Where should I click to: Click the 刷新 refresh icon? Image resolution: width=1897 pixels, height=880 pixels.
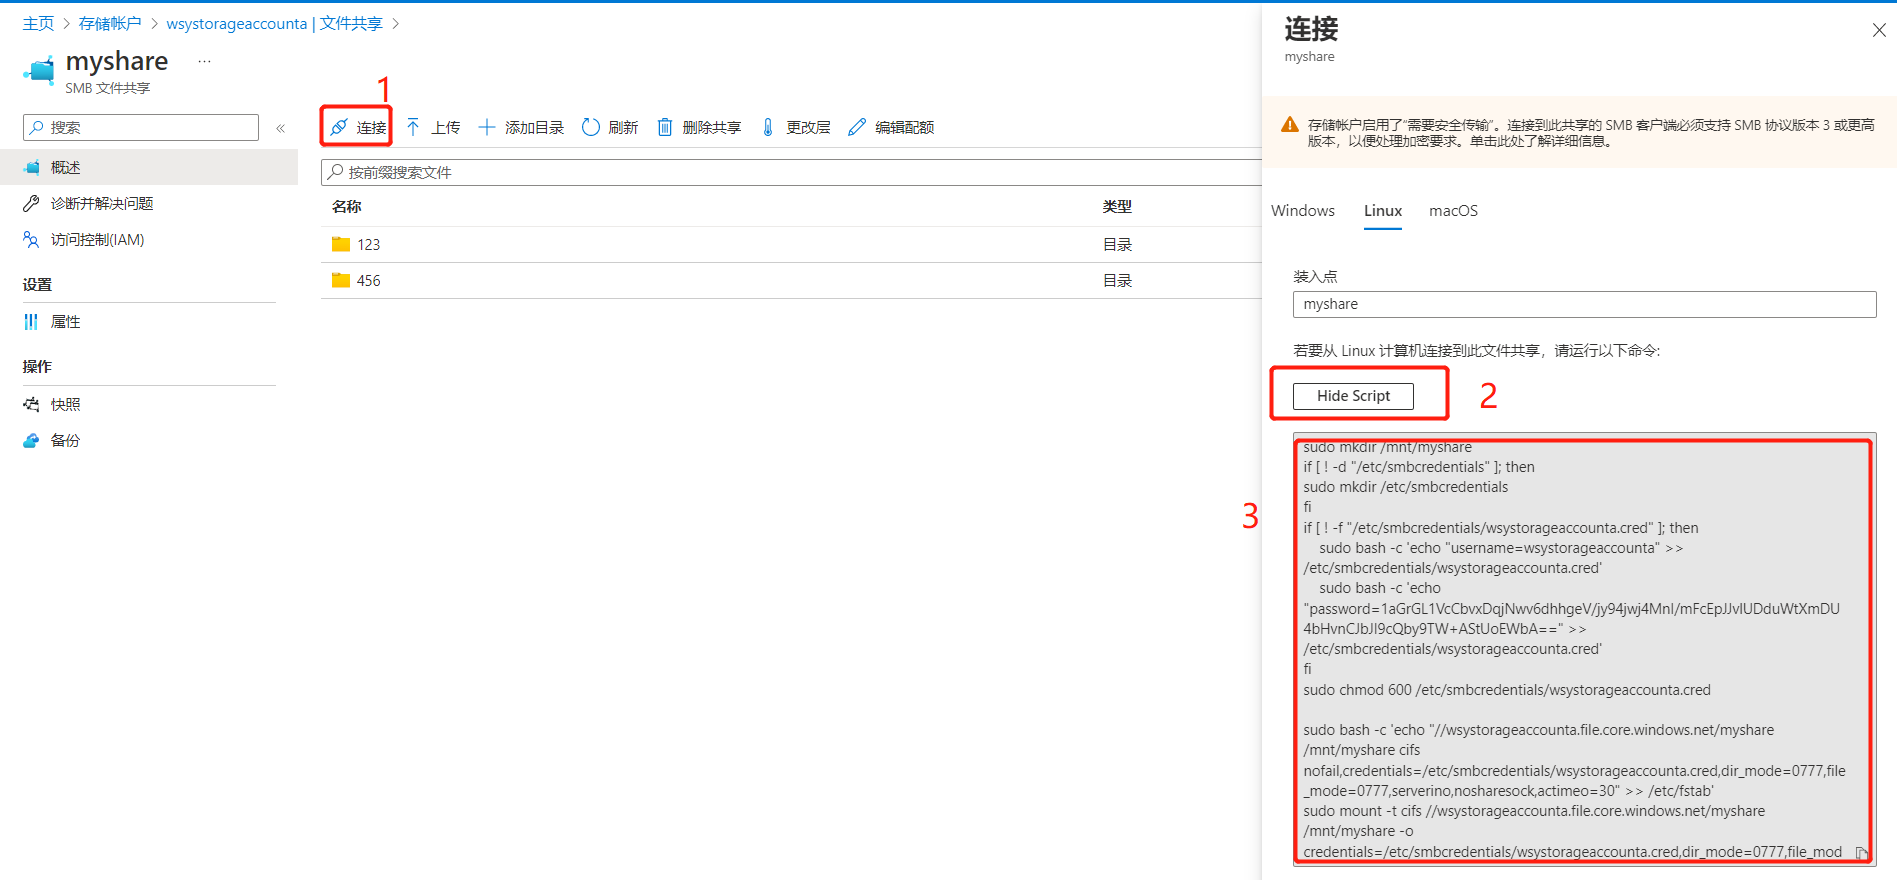[x=591, y=127]
